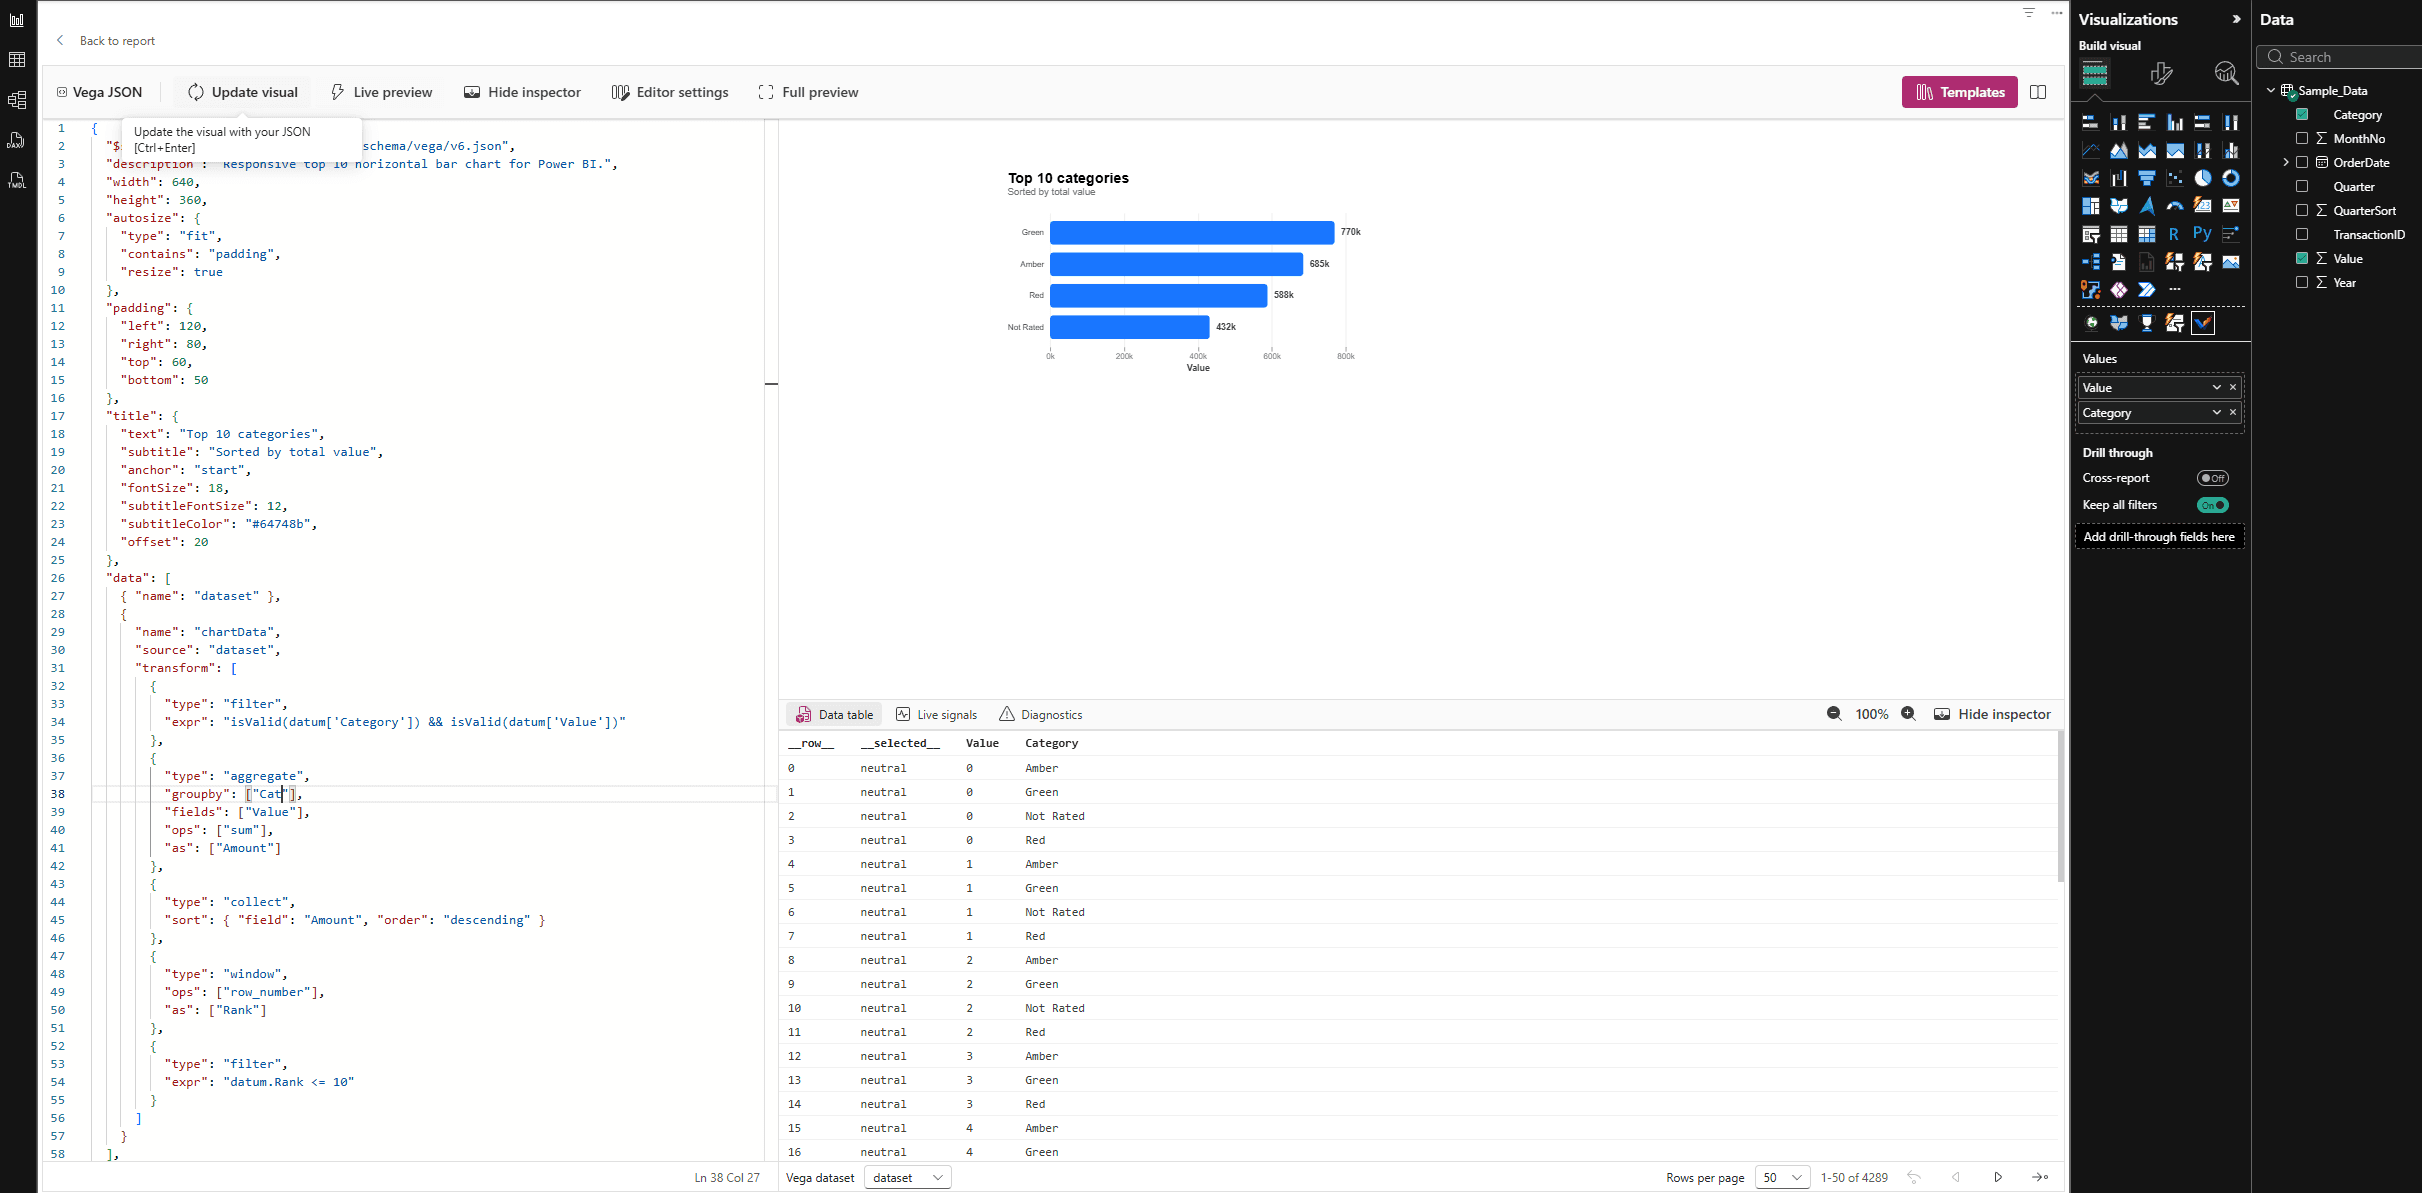Toggle the split editor layout icon

(x=2038, y=92)
